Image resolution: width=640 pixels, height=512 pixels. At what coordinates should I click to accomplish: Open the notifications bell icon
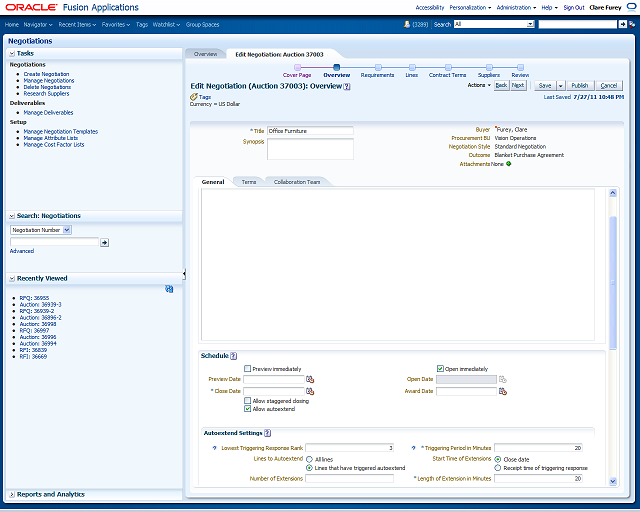[x=407, y=24]
